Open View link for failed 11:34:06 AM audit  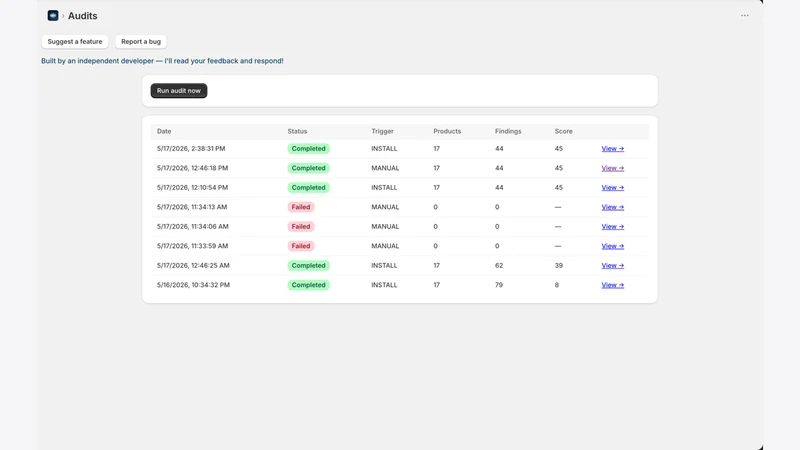click(612, 227)
